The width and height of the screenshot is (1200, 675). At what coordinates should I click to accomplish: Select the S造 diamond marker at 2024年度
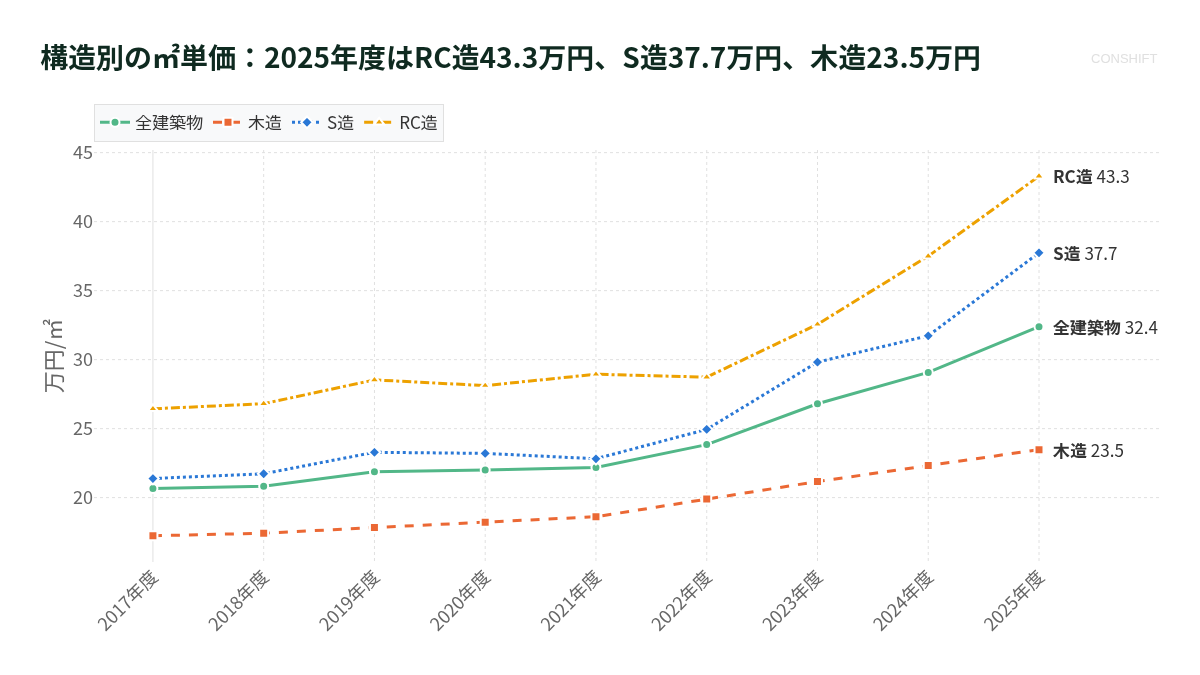928,336
